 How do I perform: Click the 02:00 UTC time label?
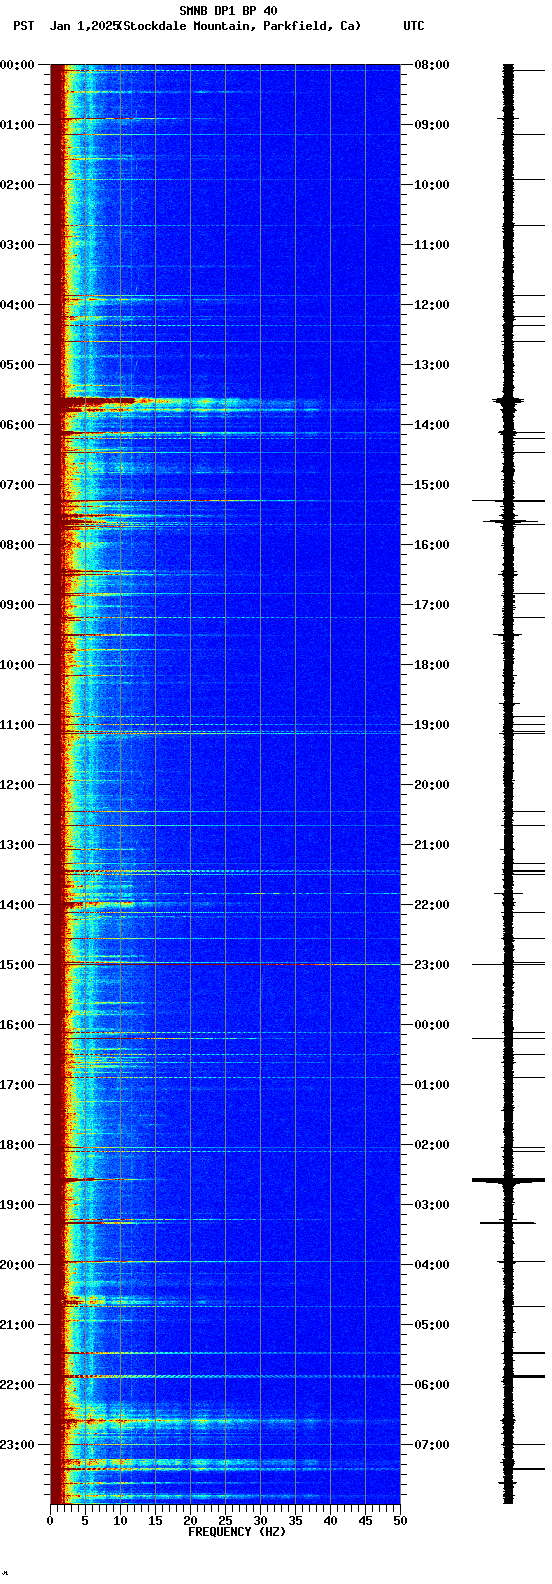coord(432,1145)
